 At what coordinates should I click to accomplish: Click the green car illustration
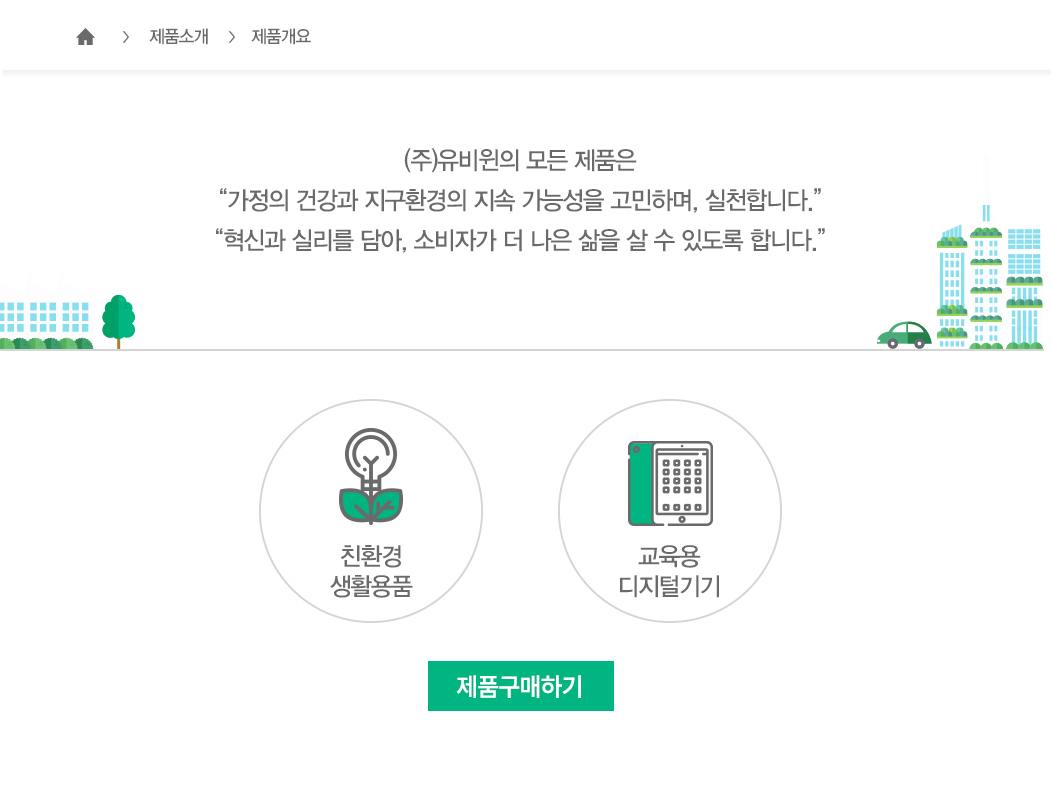(x=904, y=335)
